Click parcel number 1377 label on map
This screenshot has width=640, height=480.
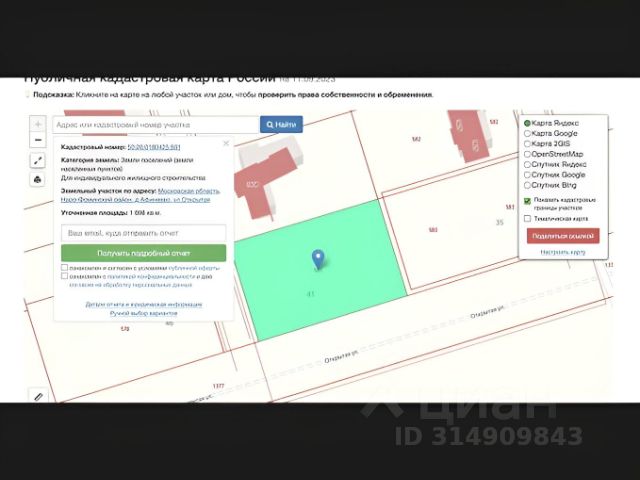pyautogui.click(x=219, y=386)
